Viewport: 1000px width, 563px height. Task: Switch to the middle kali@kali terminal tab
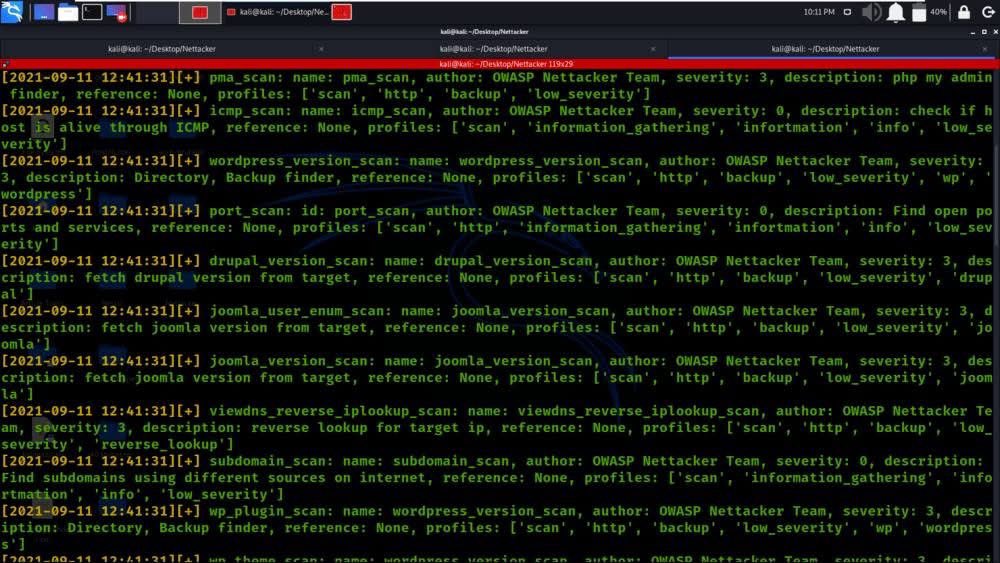[x=493, y=49]
